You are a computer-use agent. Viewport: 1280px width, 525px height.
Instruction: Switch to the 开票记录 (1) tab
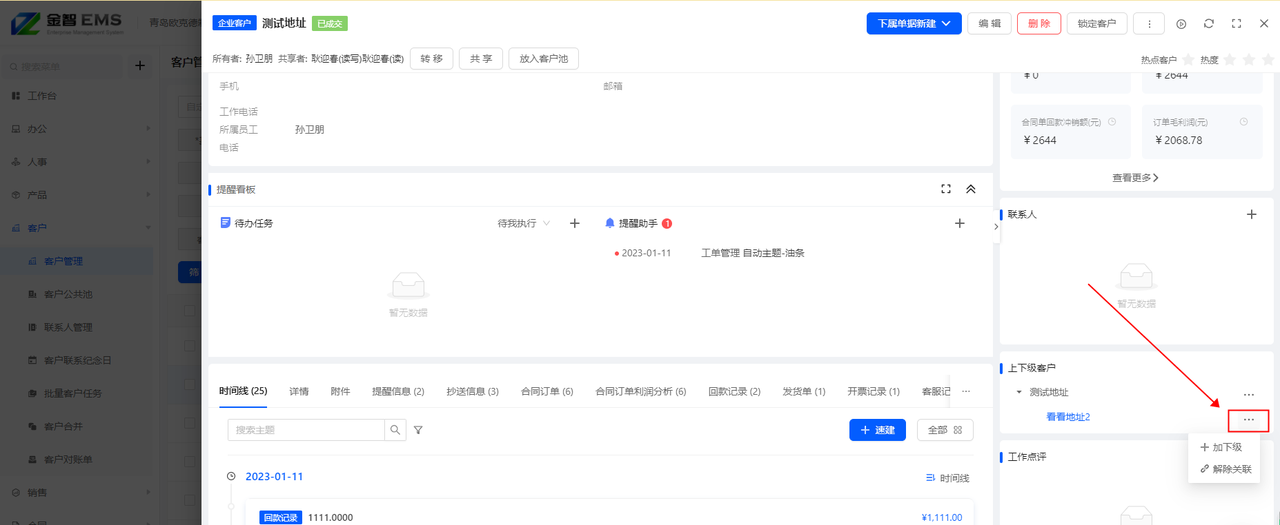(873, 391)
